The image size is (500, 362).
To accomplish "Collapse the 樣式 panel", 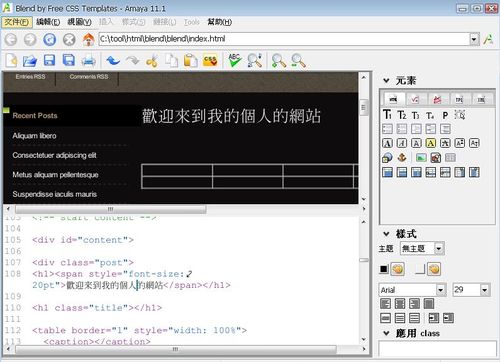I will coord(386,234).
